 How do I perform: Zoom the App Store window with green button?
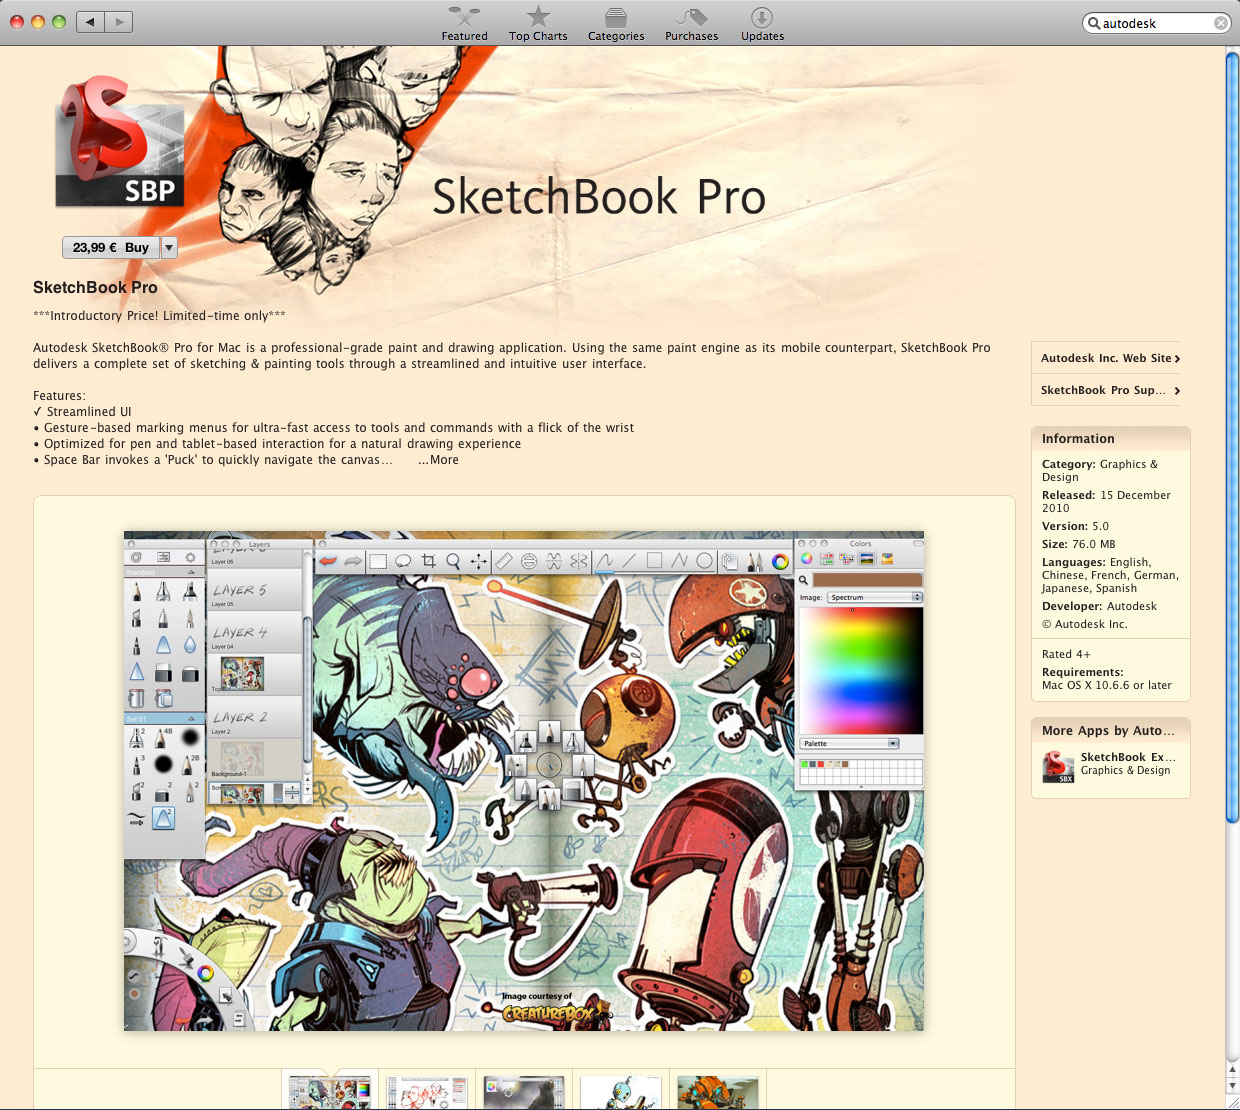[x=59, y=21]
